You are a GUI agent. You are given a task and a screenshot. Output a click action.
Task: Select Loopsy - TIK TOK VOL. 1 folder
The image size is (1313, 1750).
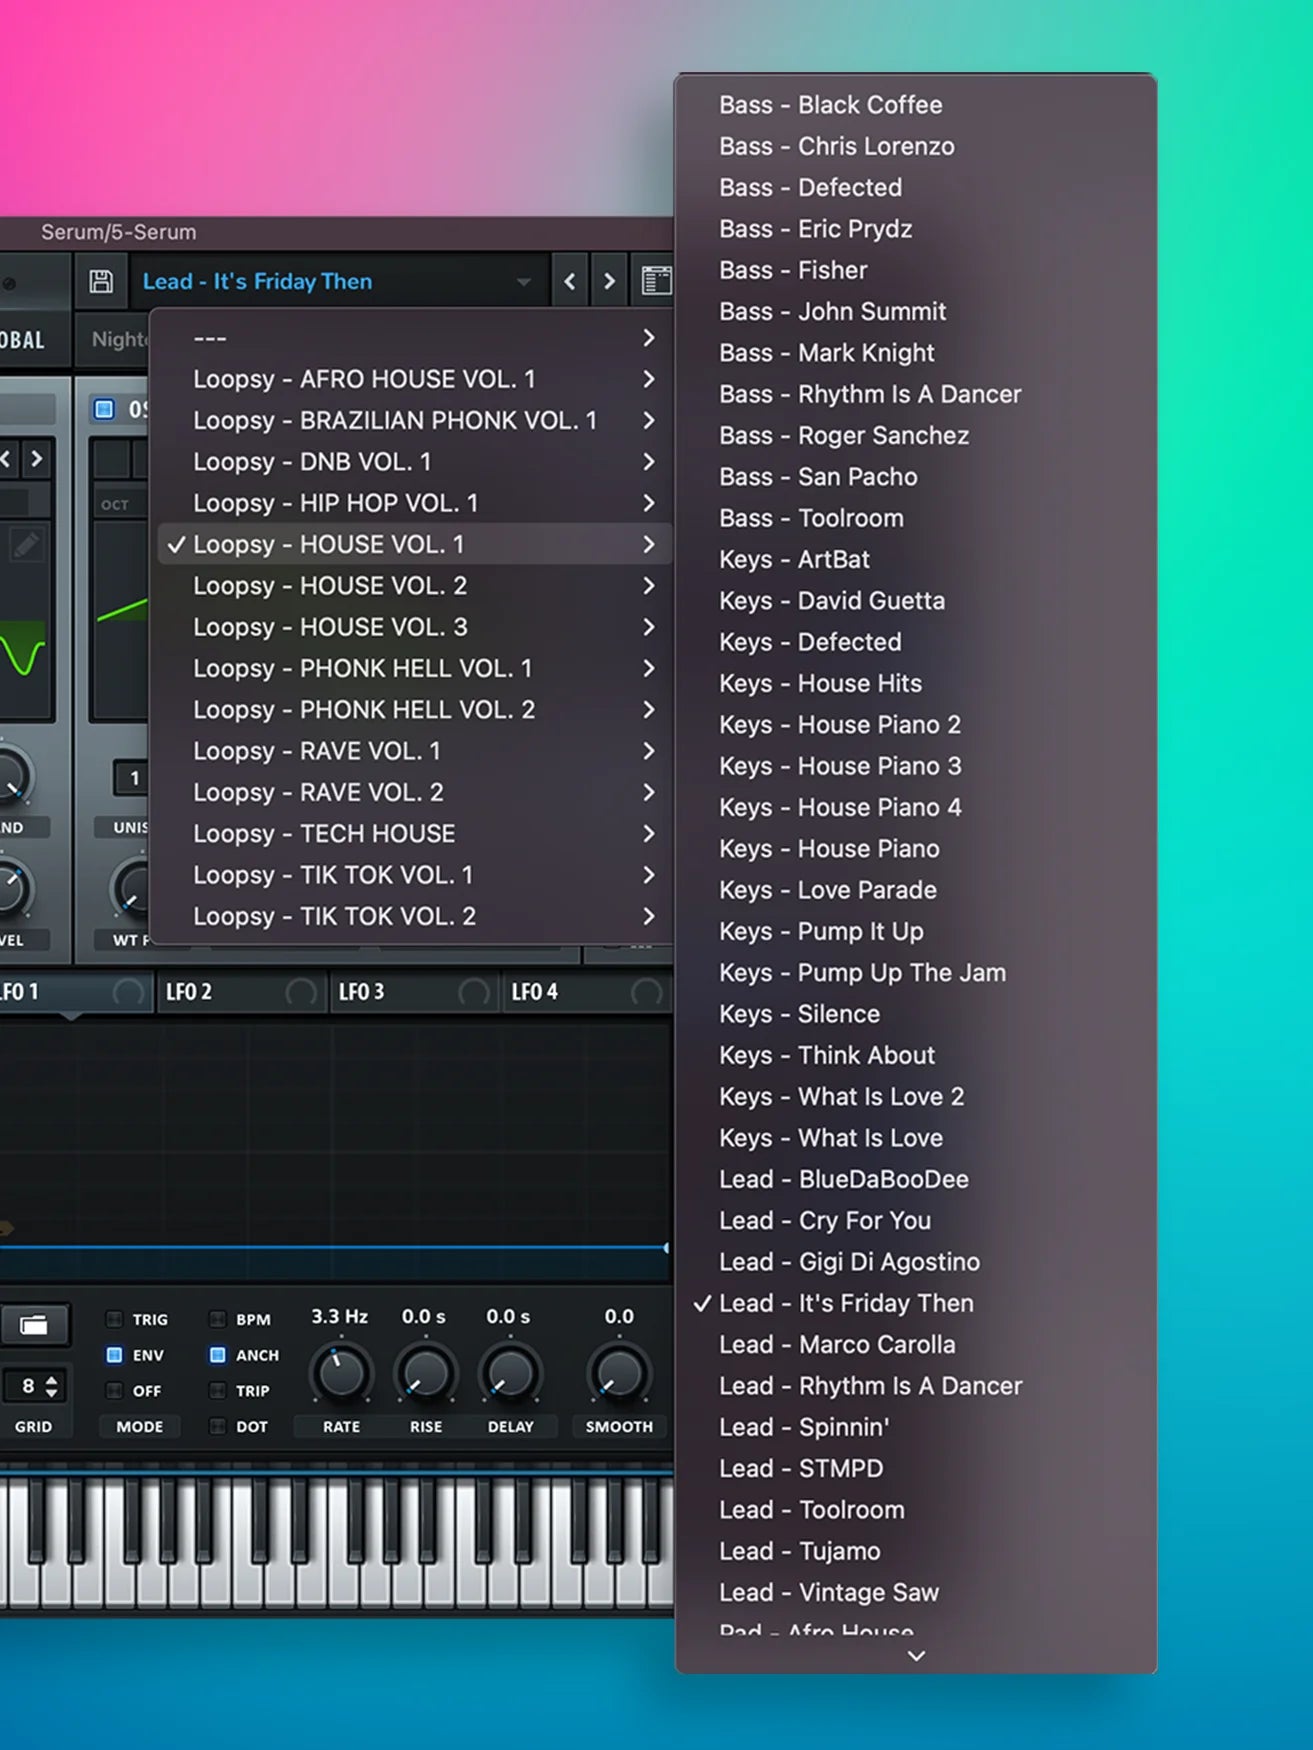[x=414, y=875]
